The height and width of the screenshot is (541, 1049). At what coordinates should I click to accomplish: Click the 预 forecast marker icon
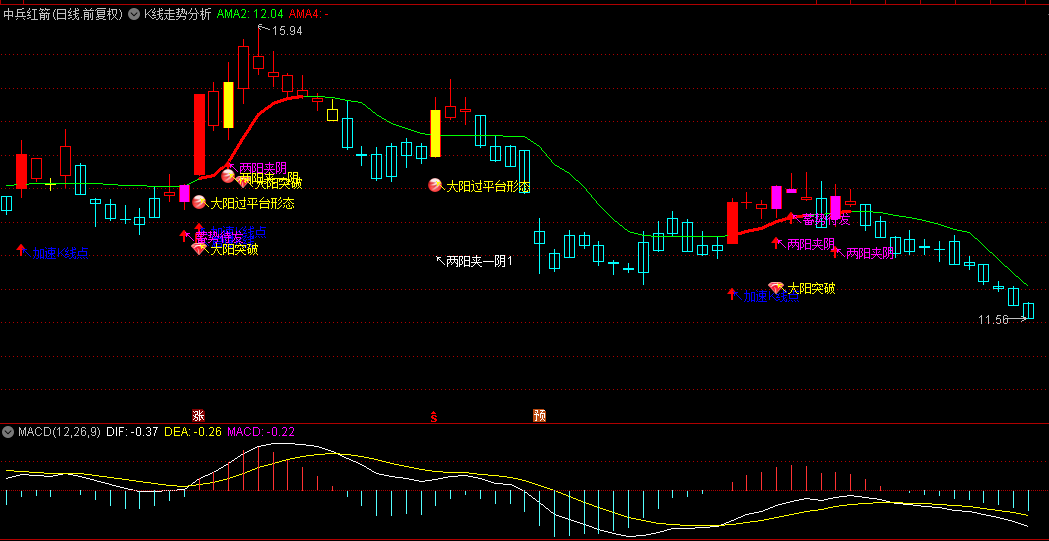(x=539, y=415)
